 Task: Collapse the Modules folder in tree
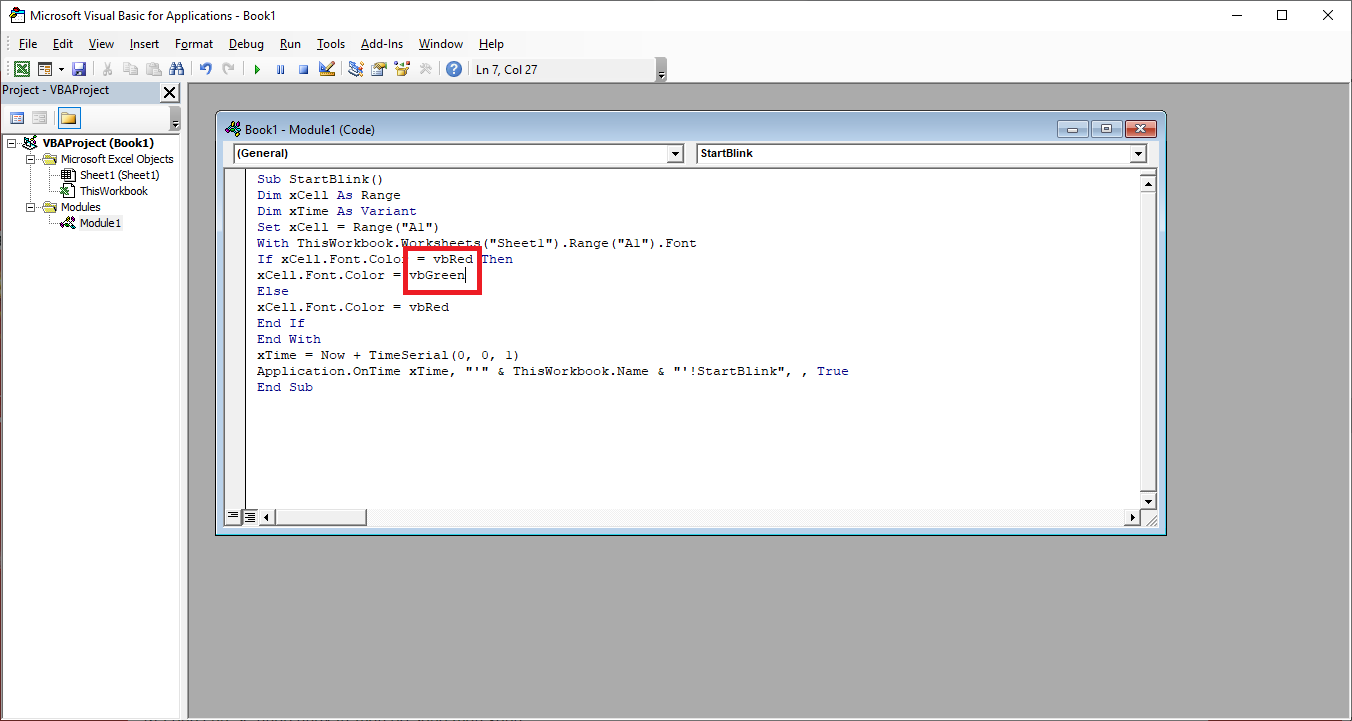point(32,207)
